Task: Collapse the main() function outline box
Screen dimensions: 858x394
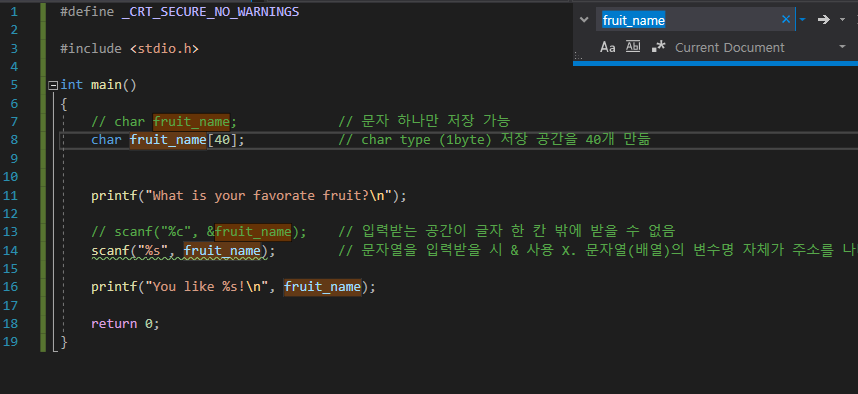Action: (53, 85)
